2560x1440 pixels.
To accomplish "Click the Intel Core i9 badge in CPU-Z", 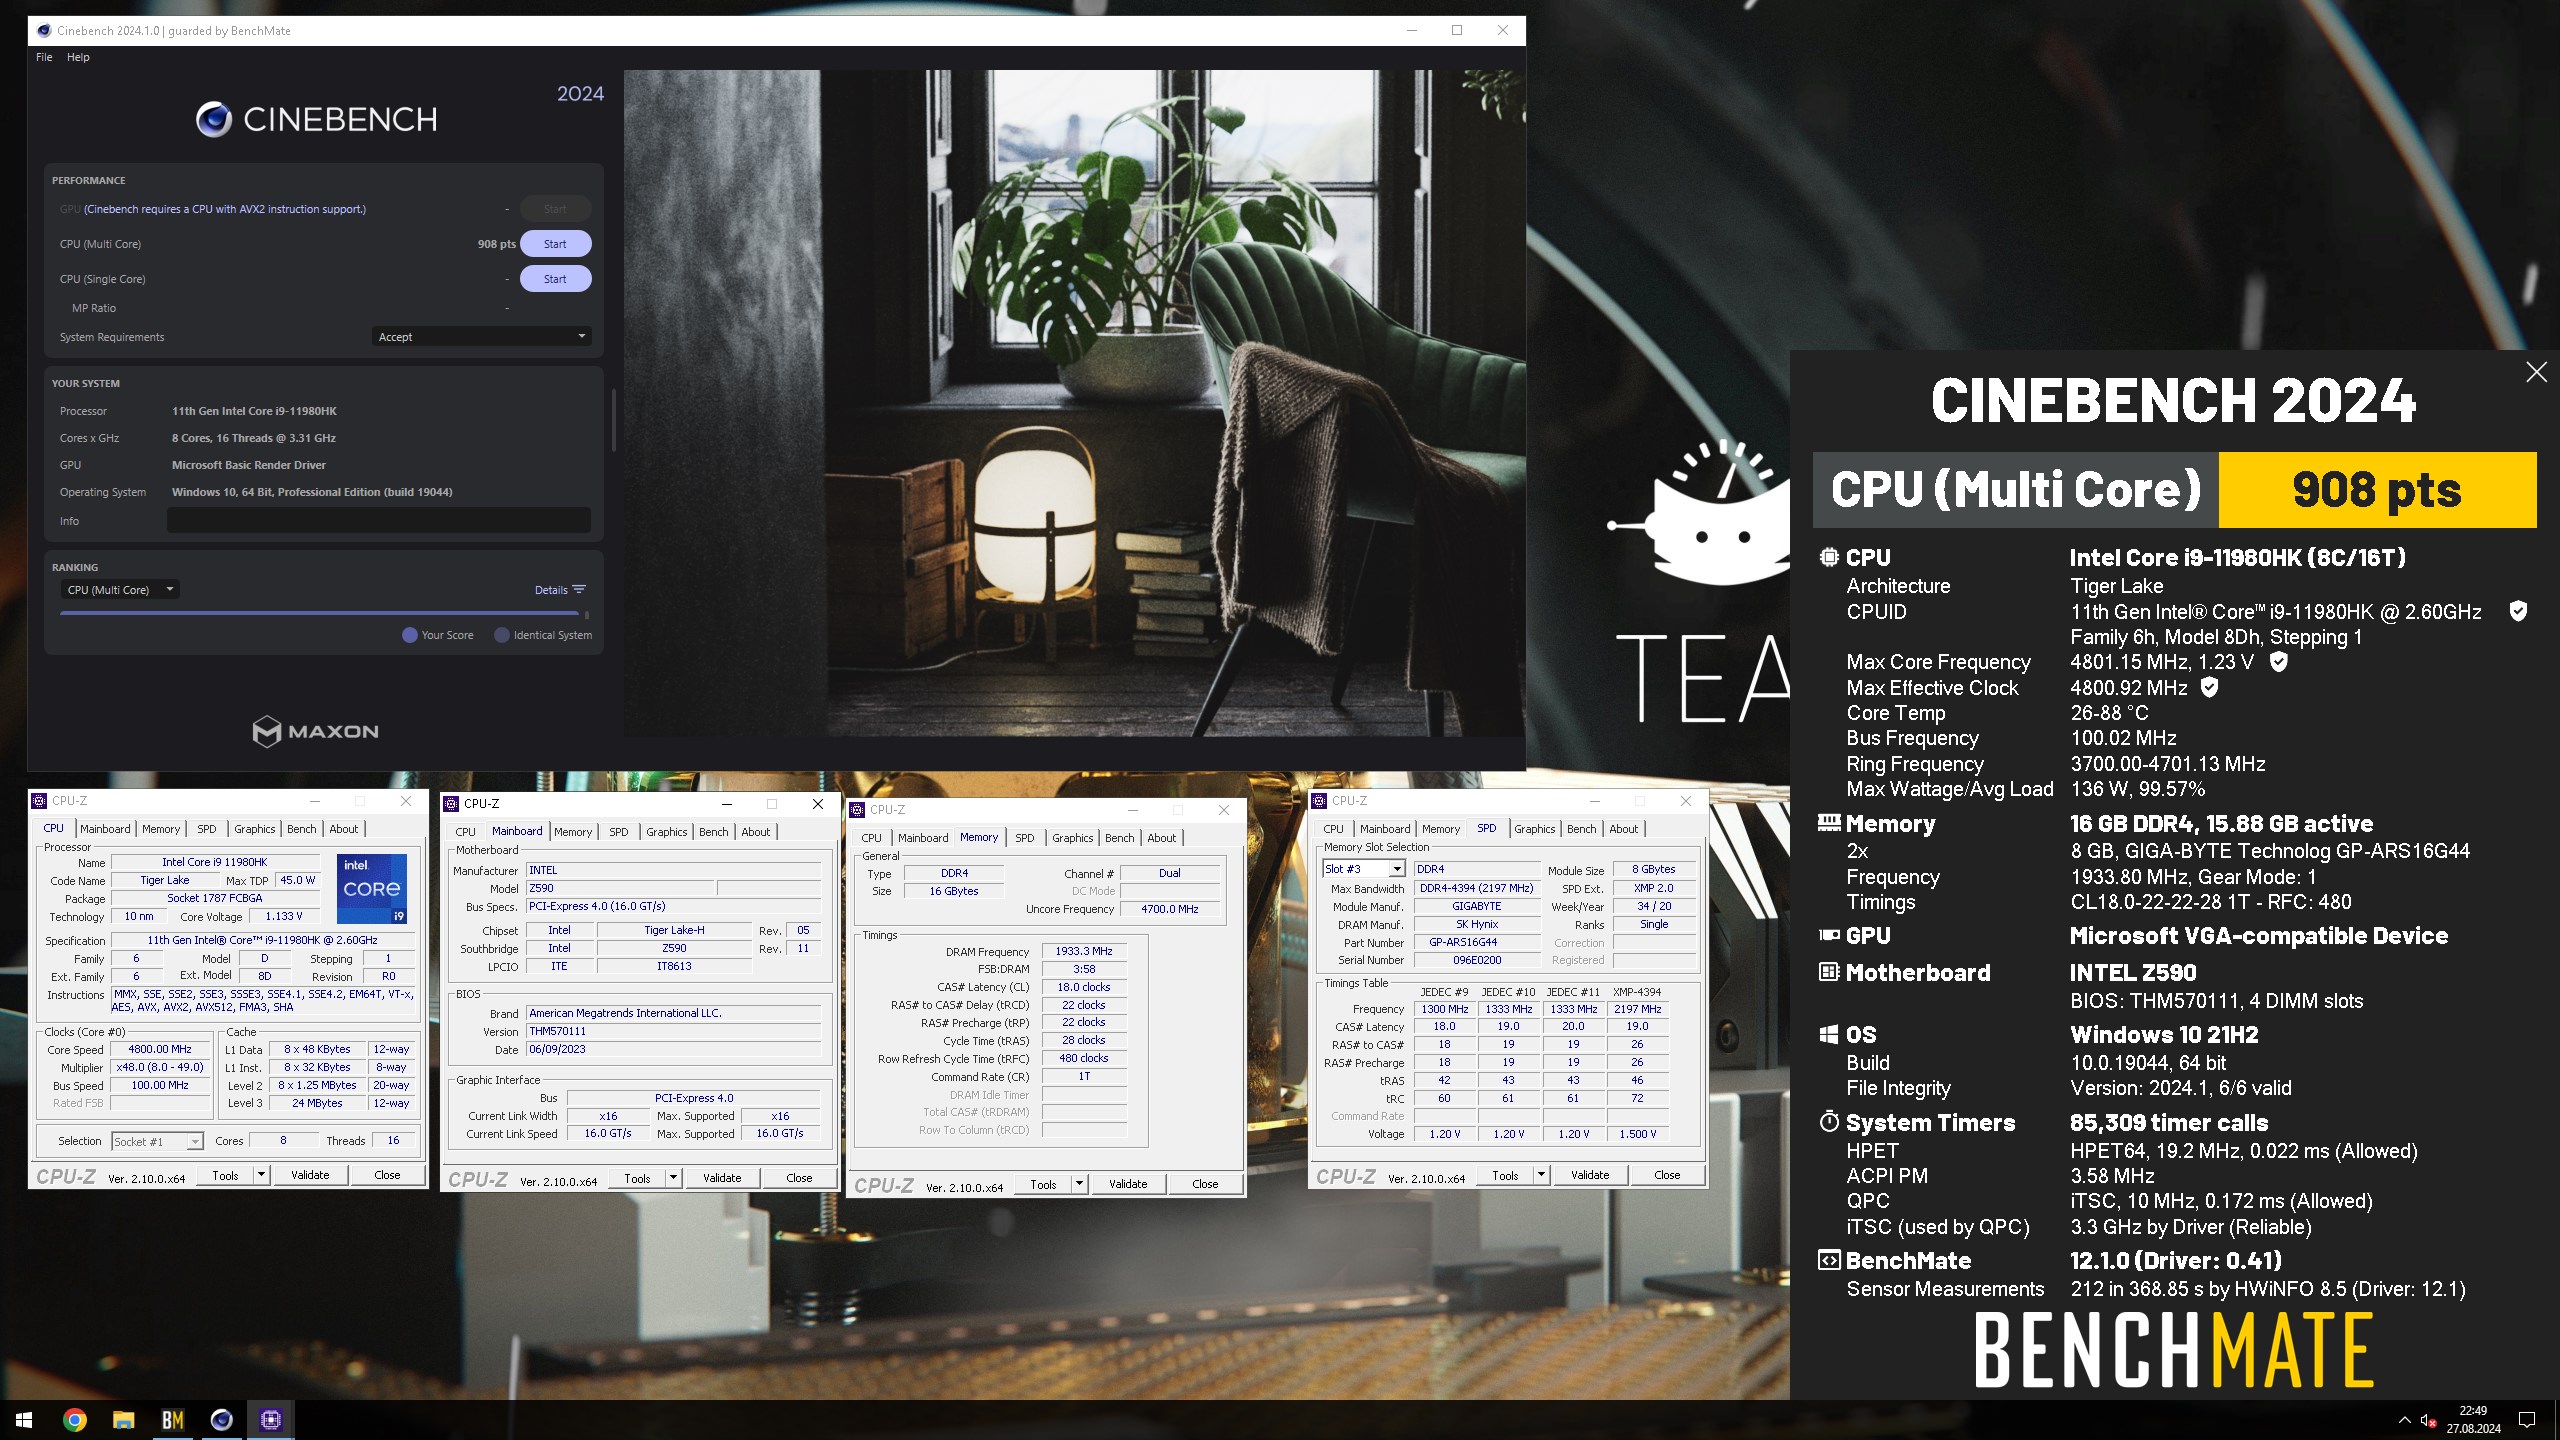I will 371,888.
